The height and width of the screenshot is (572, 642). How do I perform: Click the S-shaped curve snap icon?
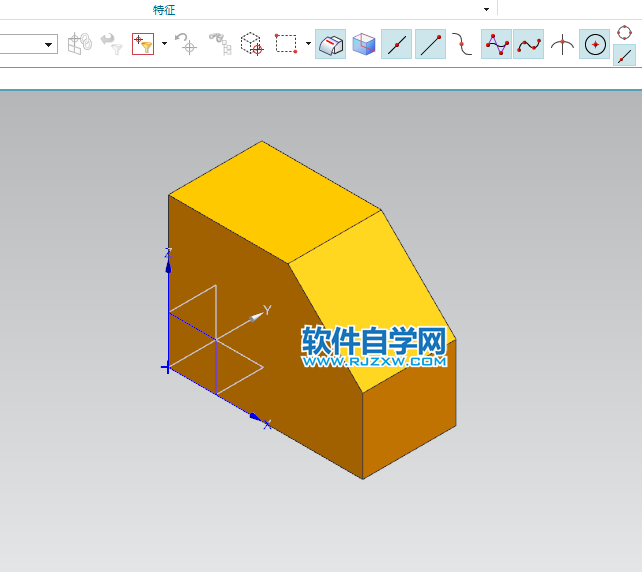tap(461, 45)
